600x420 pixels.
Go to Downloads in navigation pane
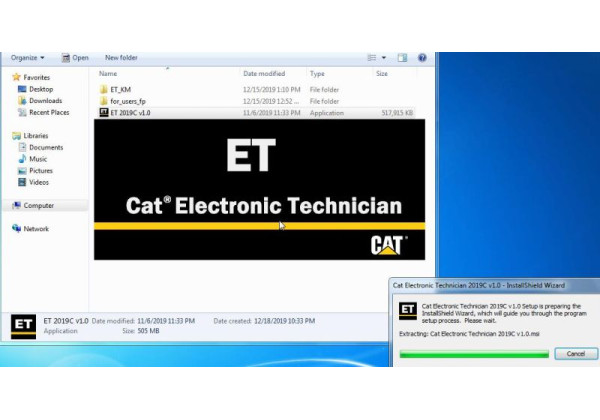click(x=45, y=101)
